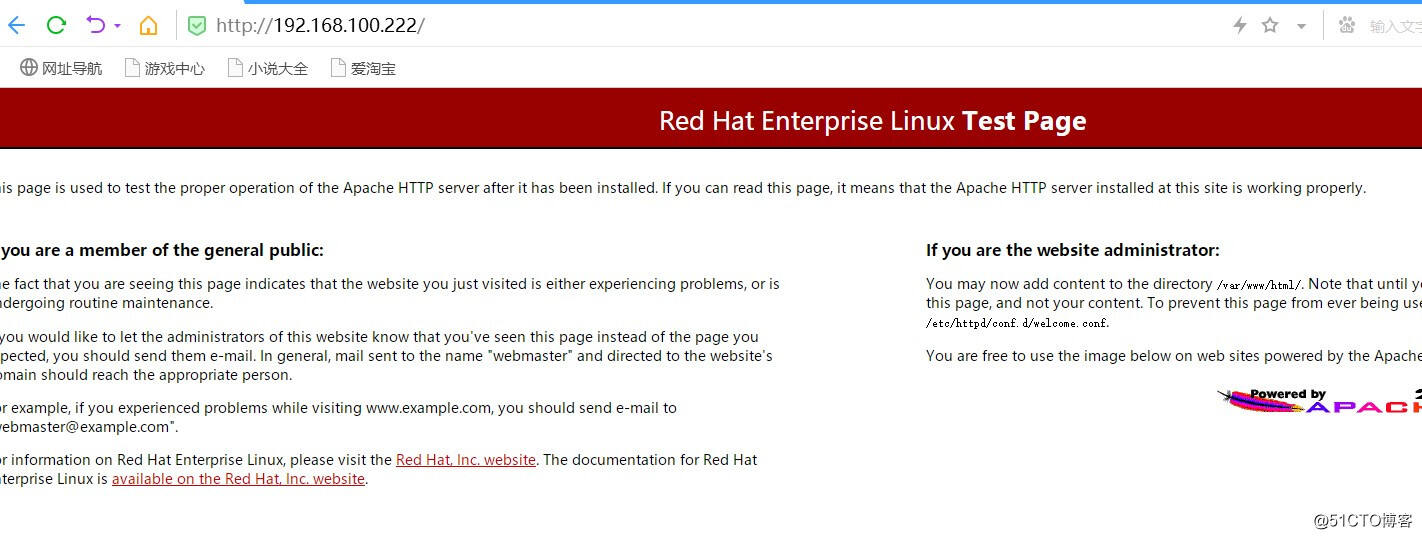Reload the page with the green refresh icon
1422x539 pixels.
coord(56,25)
